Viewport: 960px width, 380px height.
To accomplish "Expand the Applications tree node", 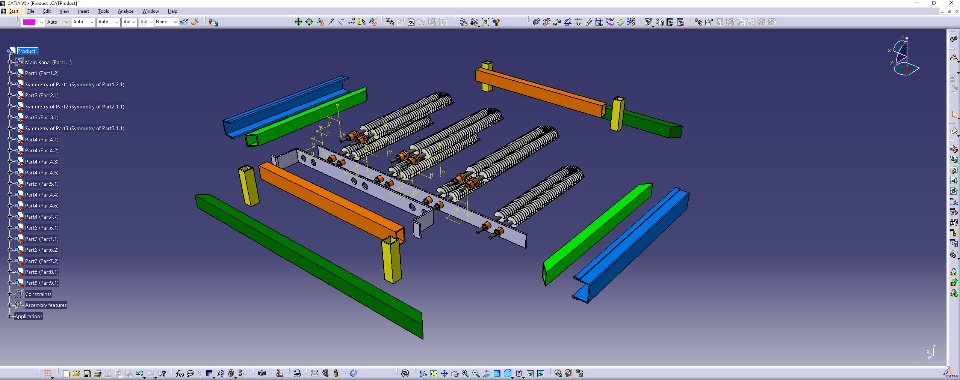I will pyautogui.click(x=10, y=316).
